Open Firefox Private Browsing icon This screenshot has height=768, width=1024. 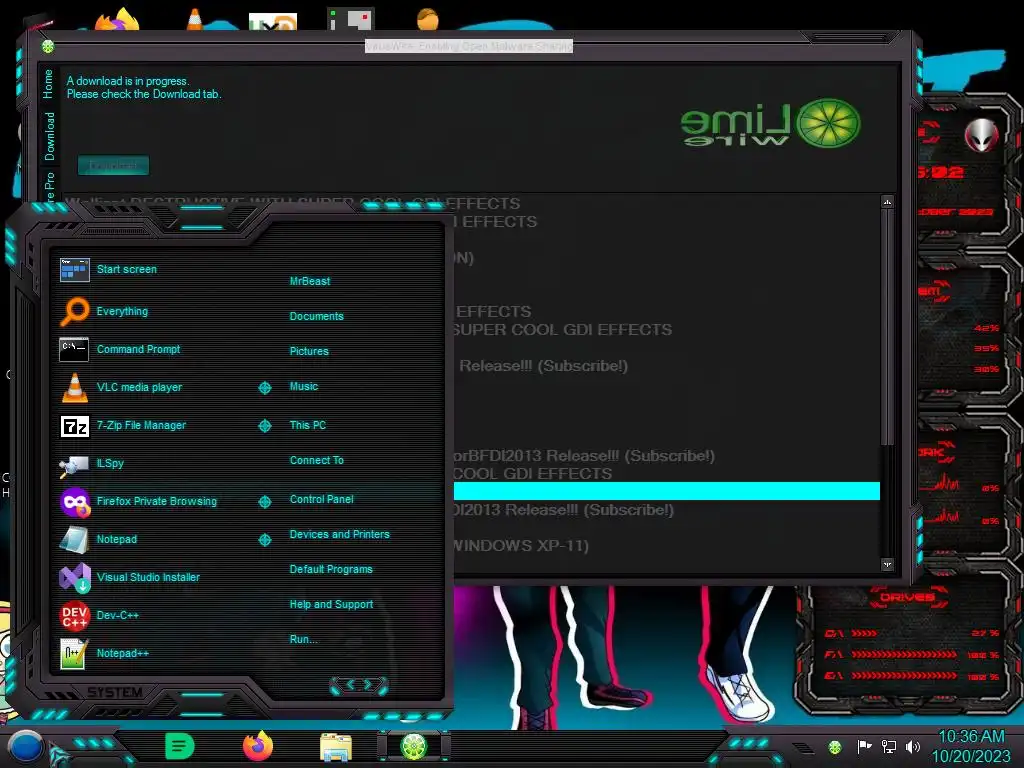(74, 502)
